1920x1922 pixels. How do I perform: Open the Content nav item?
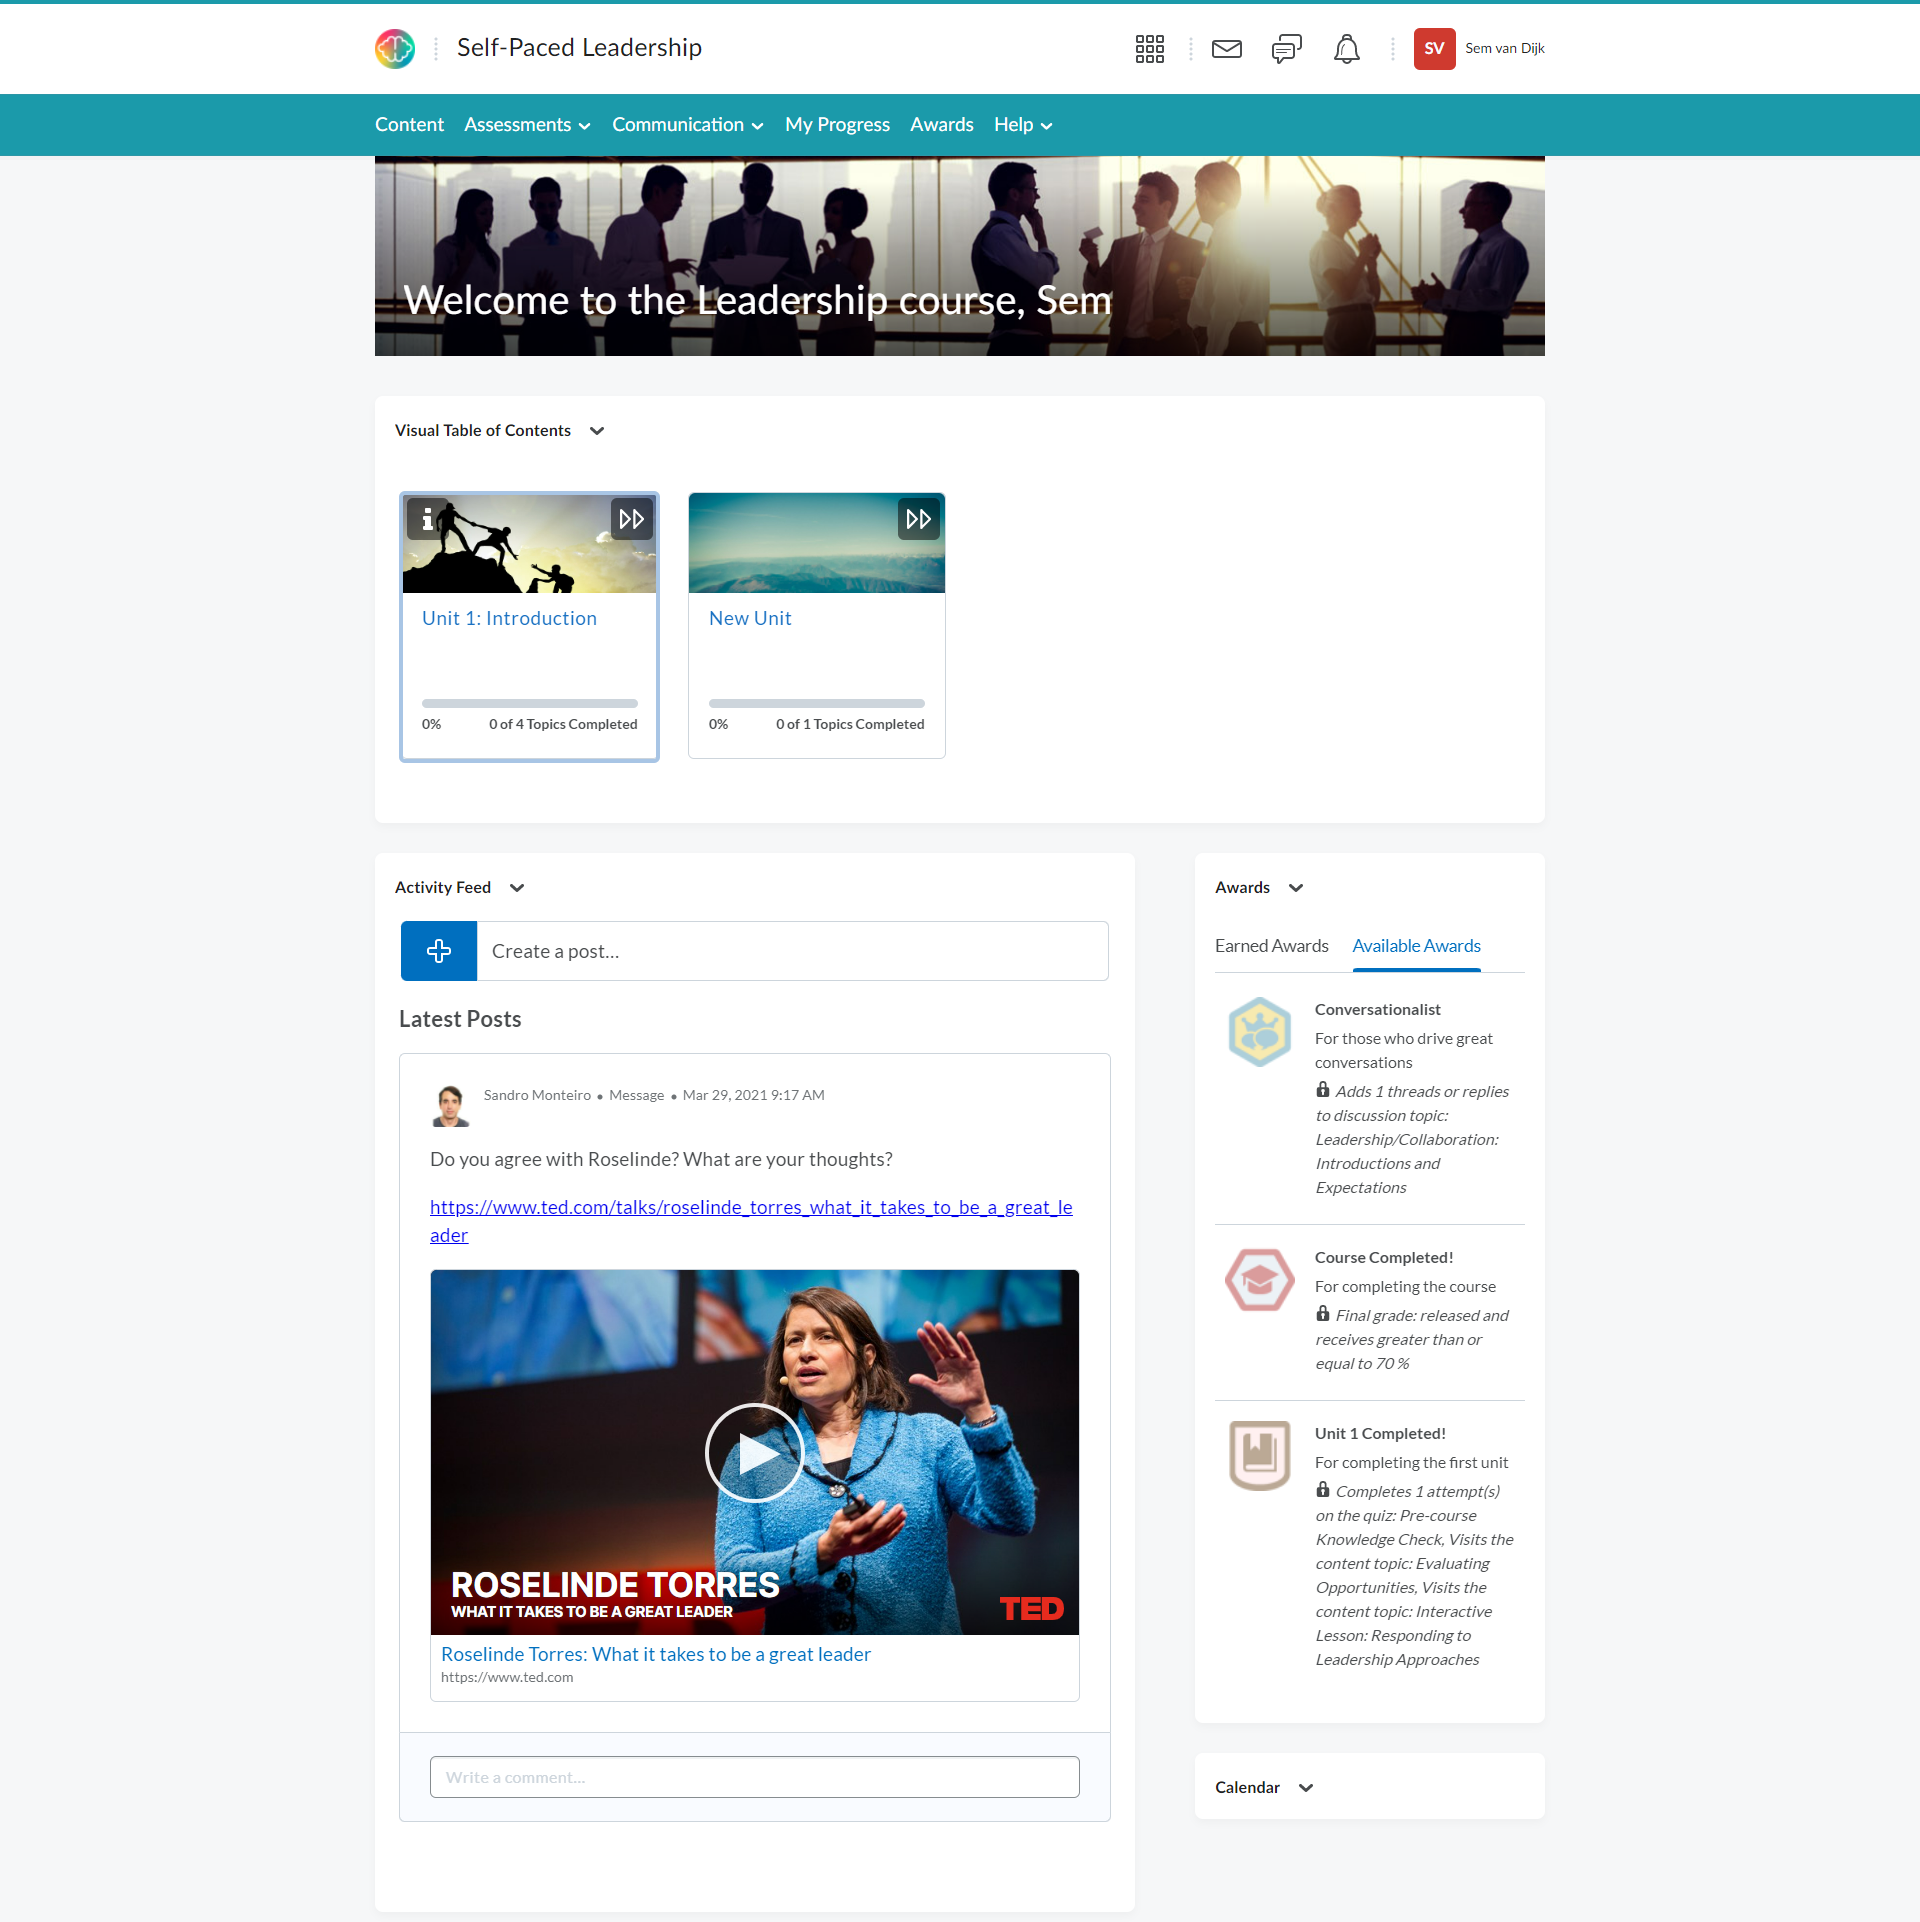coord(409,125)
